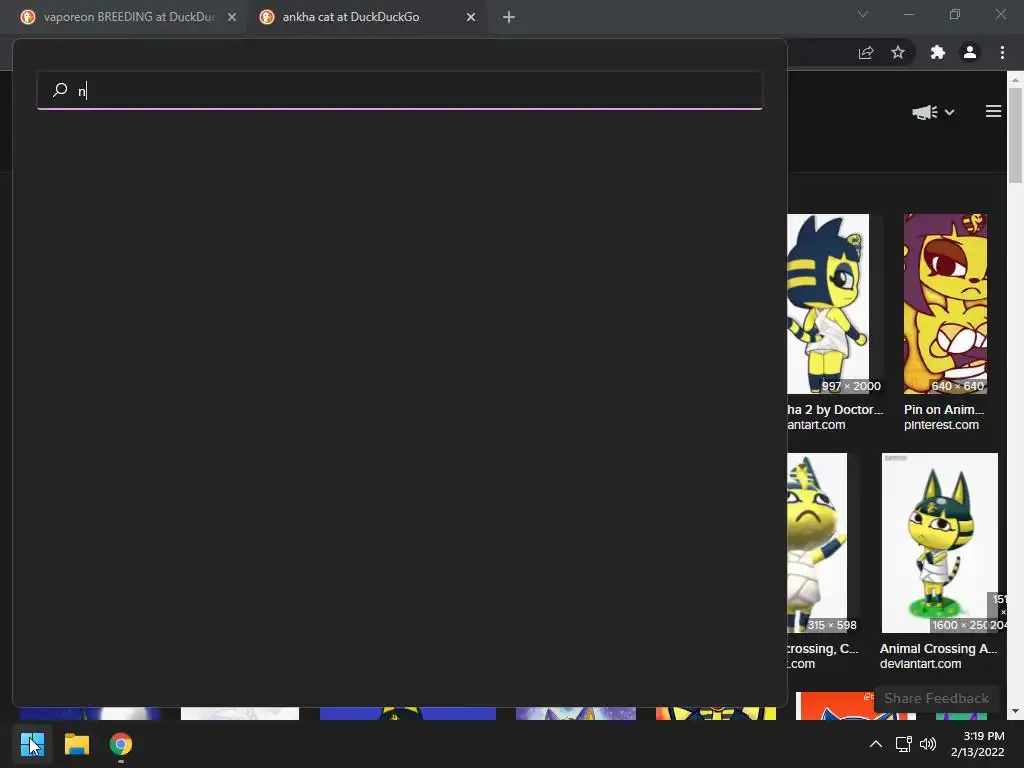Click the 'ha 2 by Doctor...' image title

835,409
